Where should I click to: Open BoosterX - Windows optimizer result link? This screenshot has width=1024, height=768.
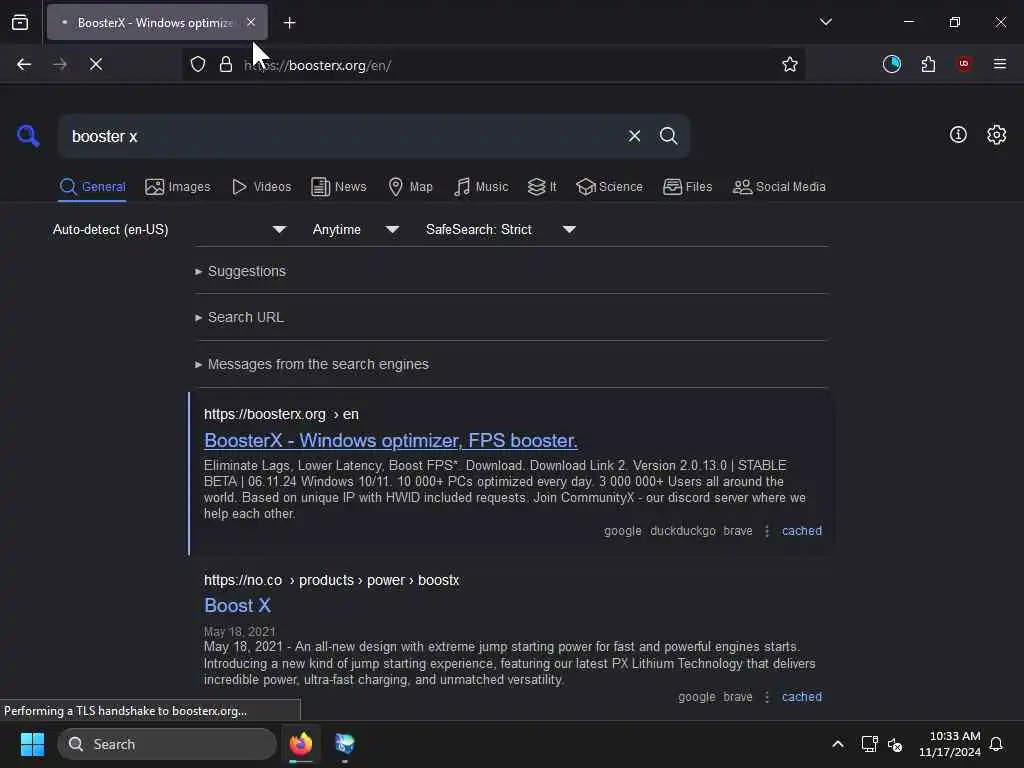tap(391, 441)
